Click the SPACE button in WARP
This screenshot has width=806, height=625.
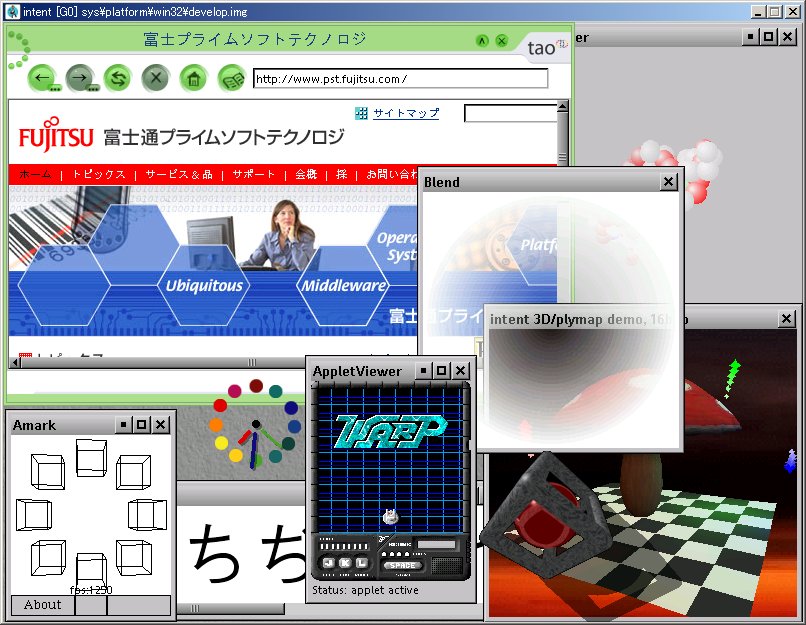402,565
